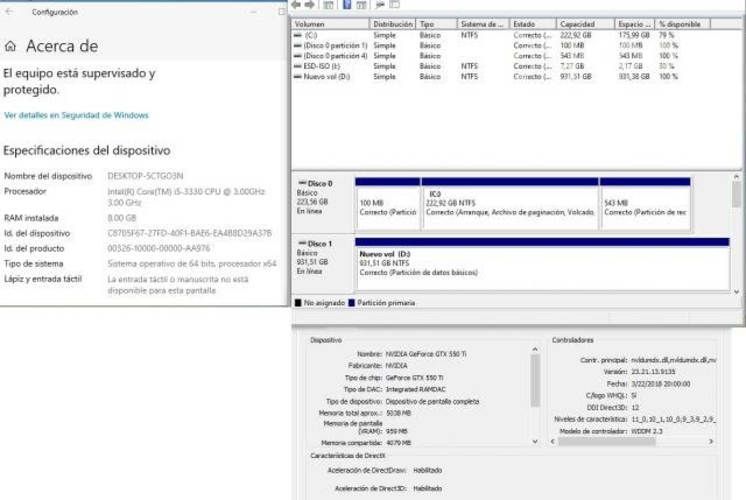Select Nuevo vol (D:) partition block on Disco 1
This screenshot has width=746, height=500.
coord(542,265)
